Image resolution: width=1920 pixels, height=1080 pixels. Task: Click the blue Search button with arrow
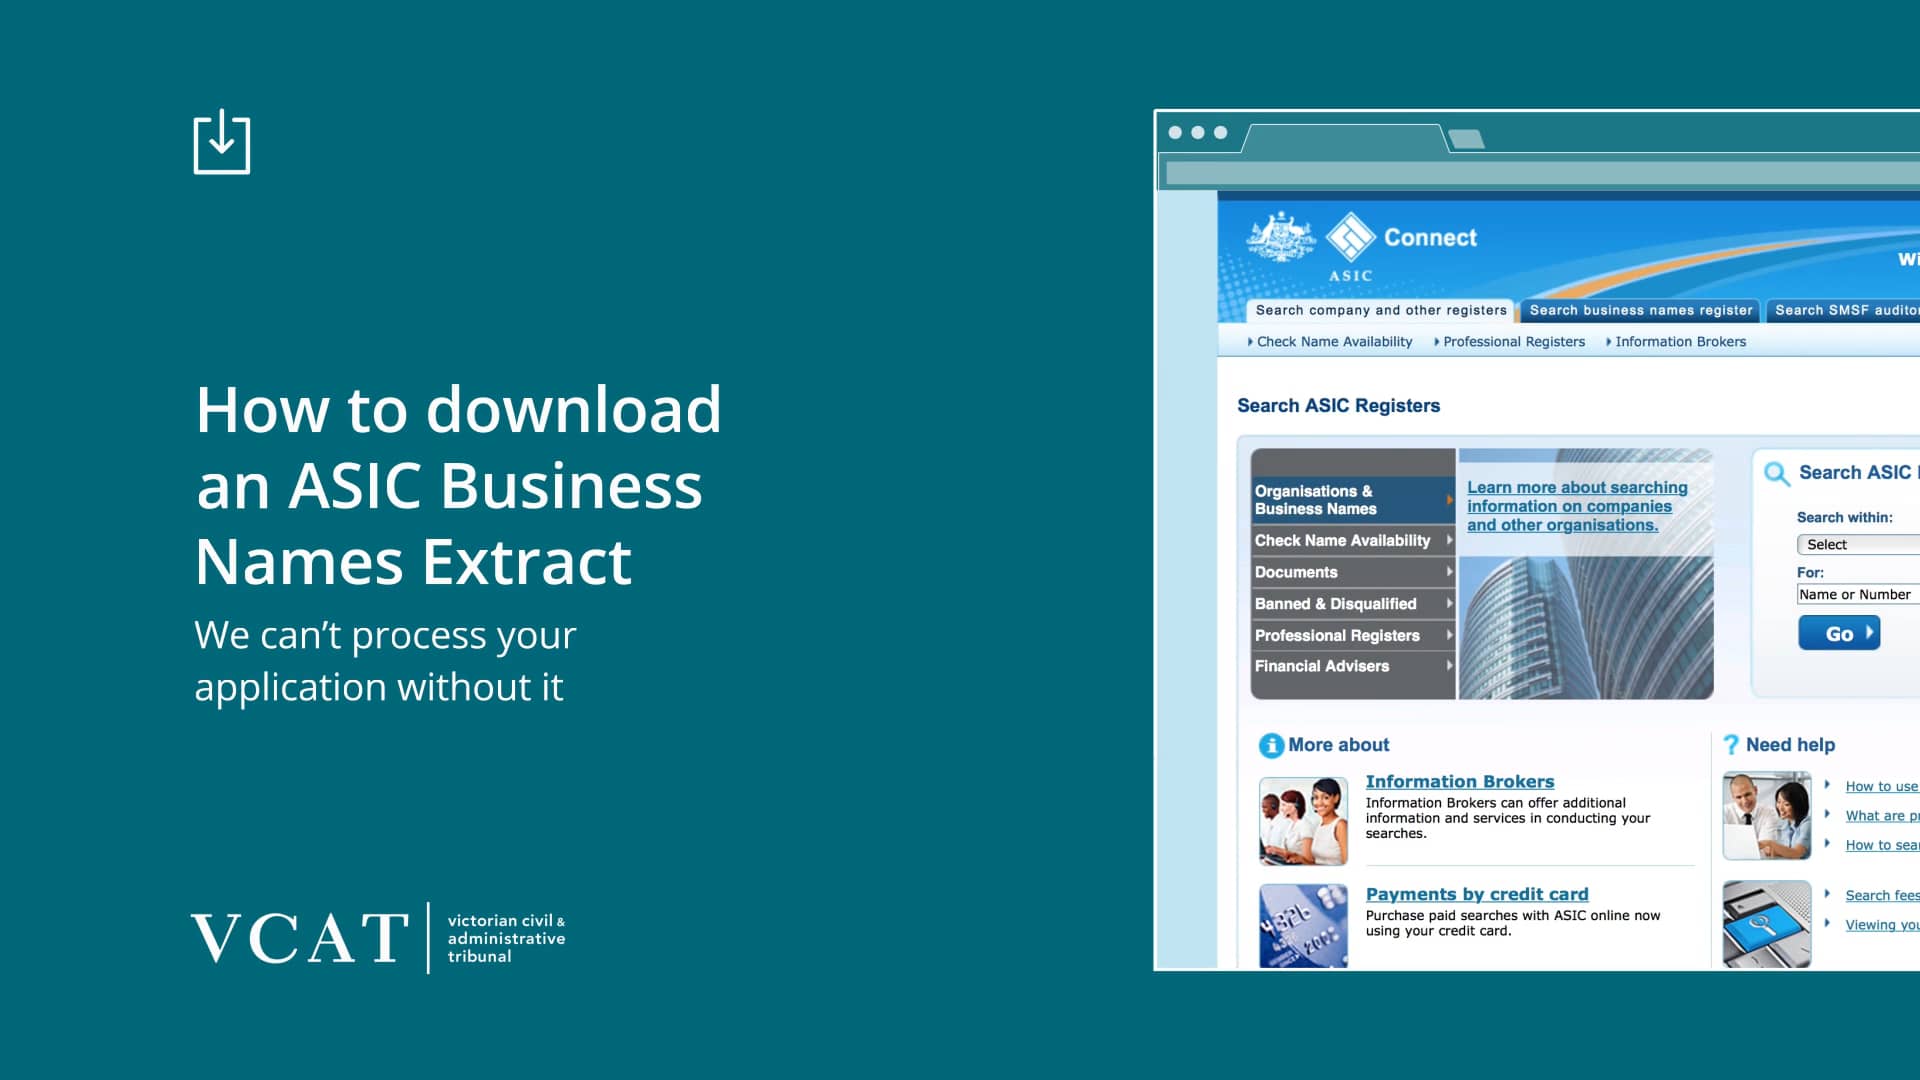coord(1836,633)
